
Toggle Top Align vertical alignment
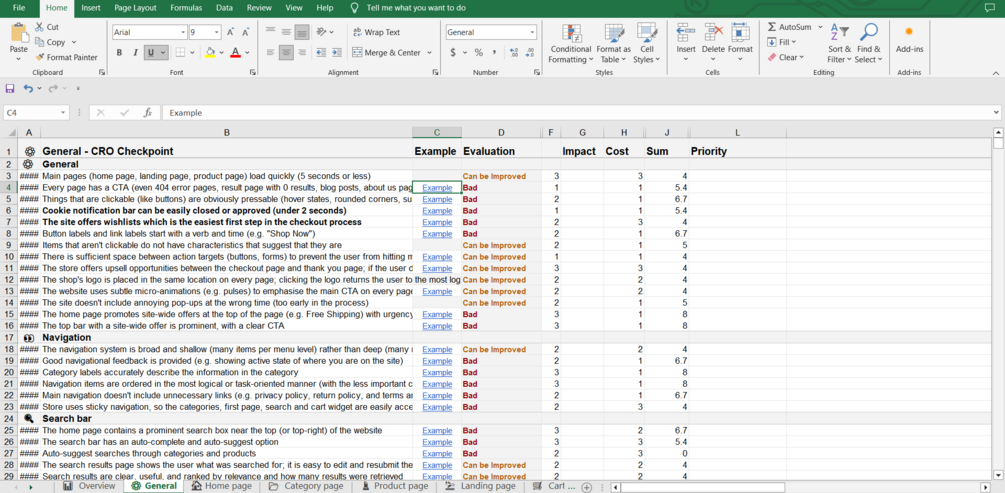pos(270,31)
